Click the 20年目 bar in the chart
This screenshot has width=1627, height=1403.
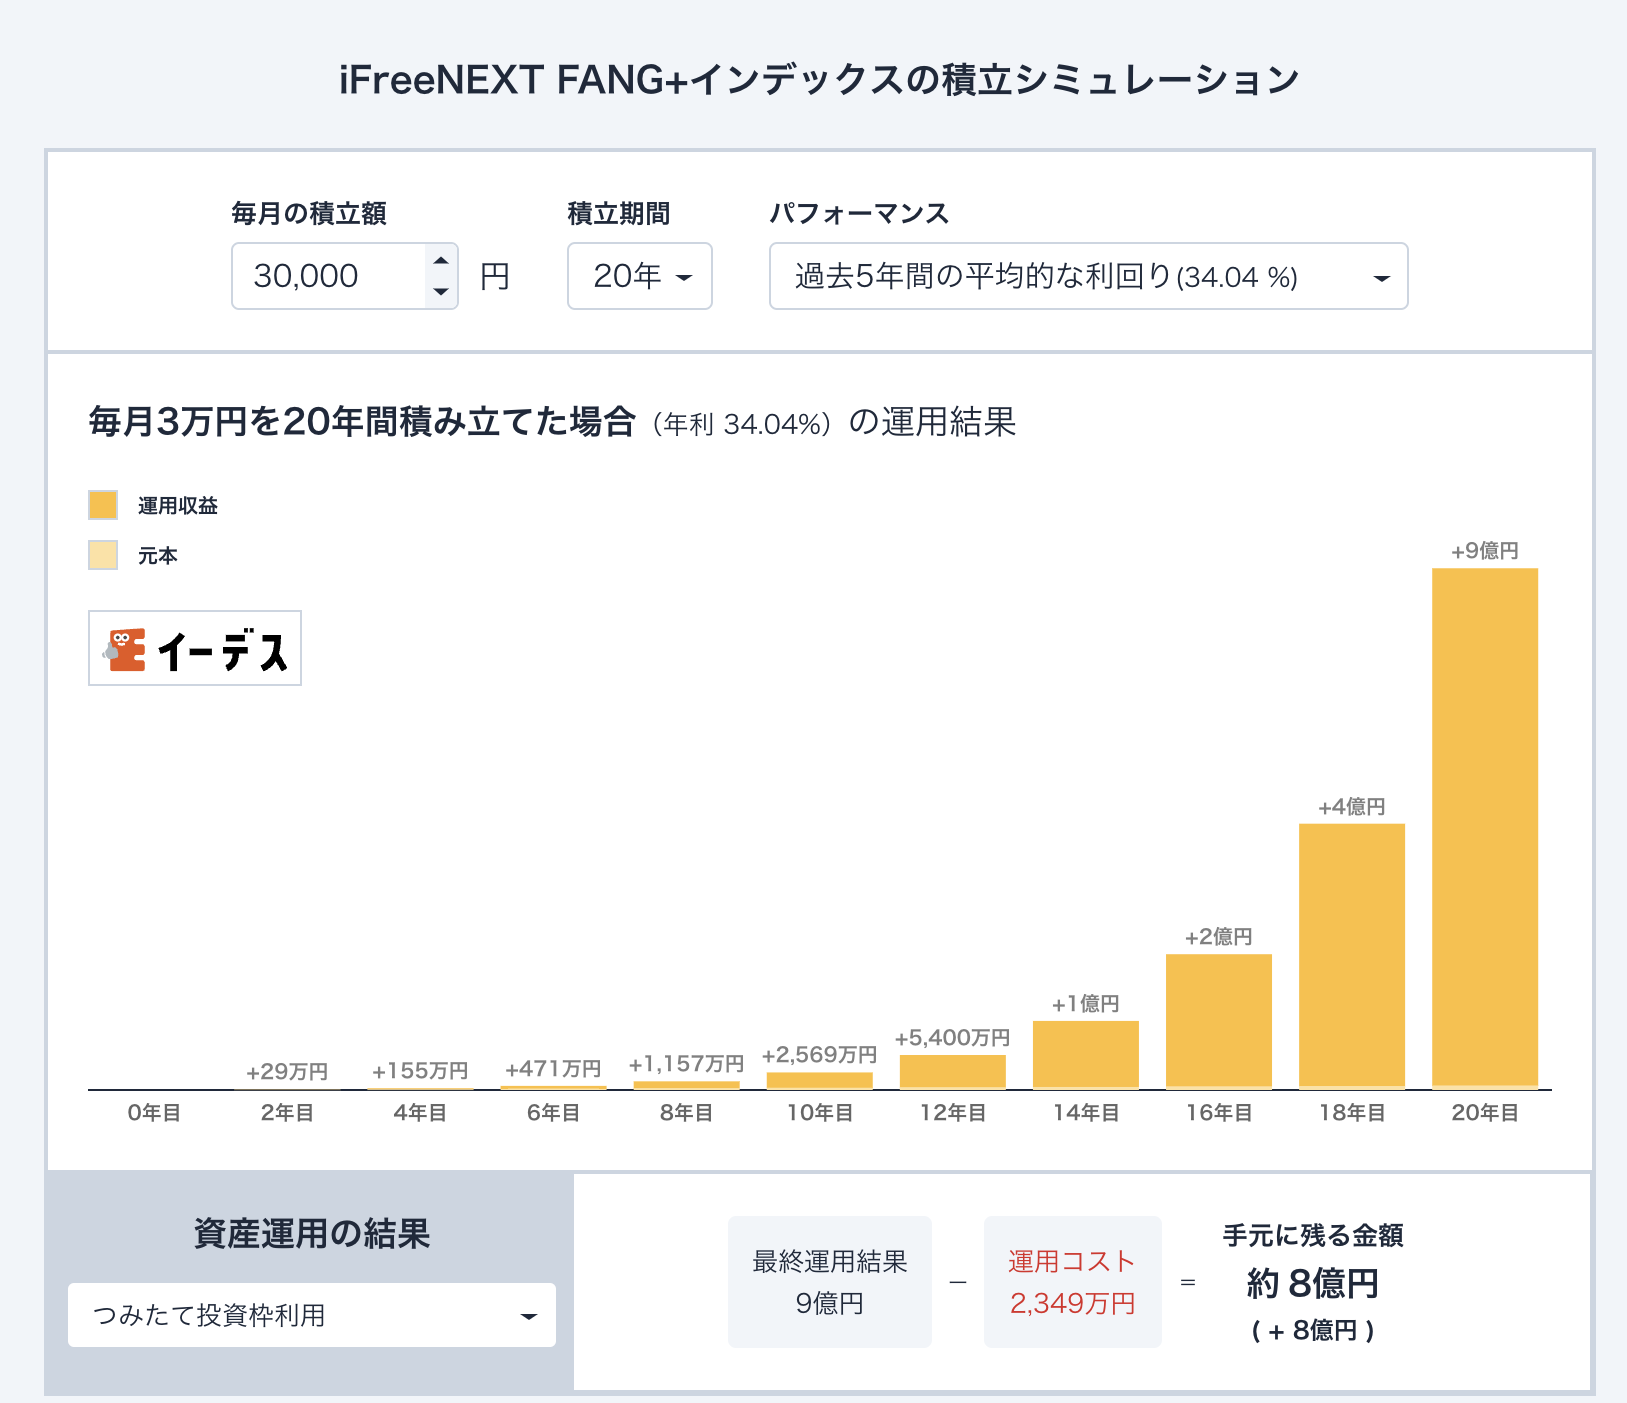coord(1485,828)
